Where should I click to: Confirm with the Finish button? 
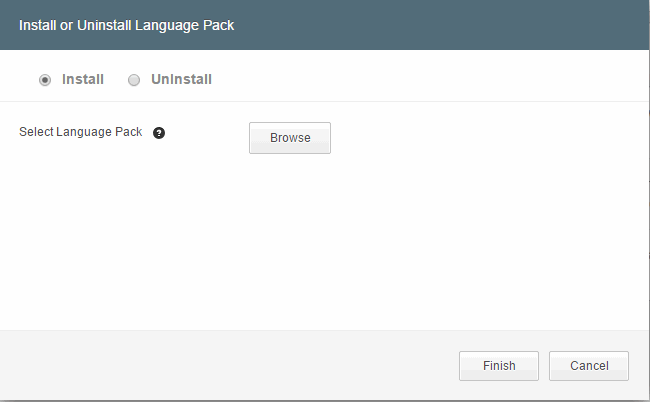click(499, 366)
